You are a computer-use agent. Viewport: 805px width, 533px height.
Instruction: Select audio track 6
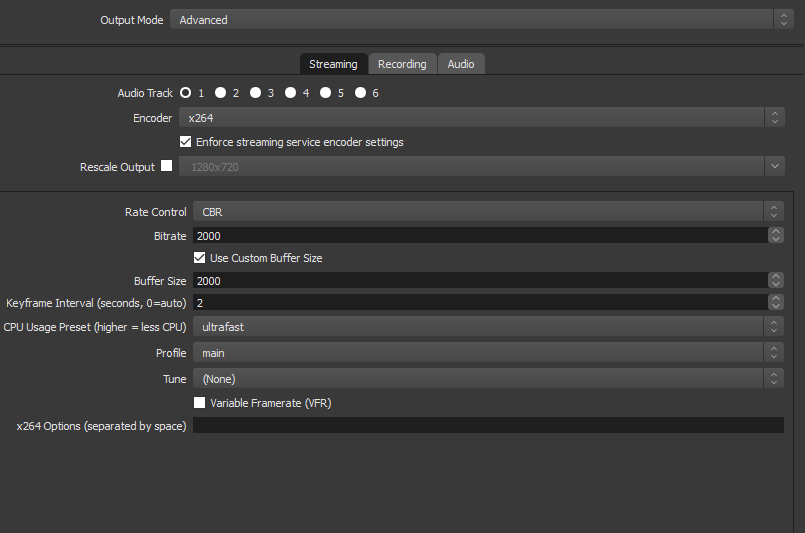tap(360, 92)
